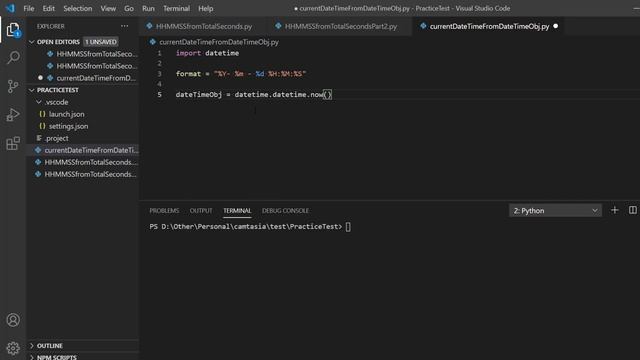Collapse the .vscode folder
Screen dimensions: 640x360
tap(39, 102)
